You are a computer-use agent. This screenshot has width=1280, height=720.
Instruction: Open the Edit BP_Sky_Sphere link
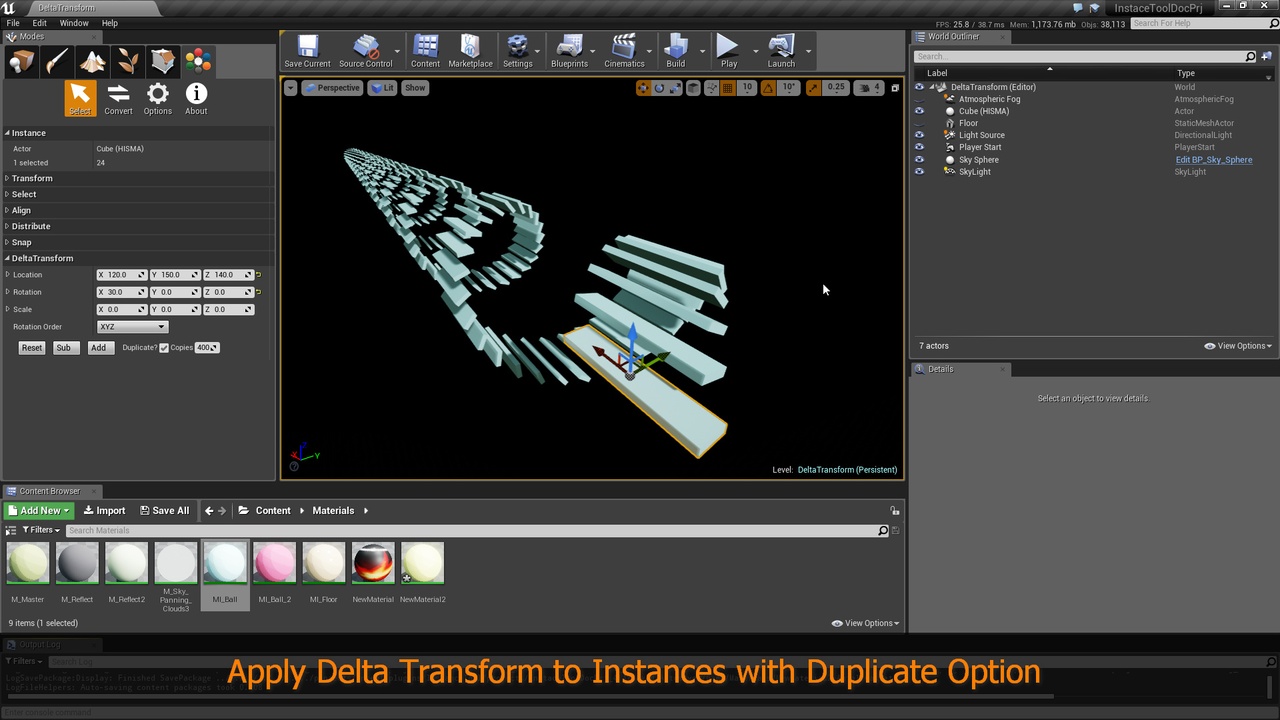(x=1214, y=160)
